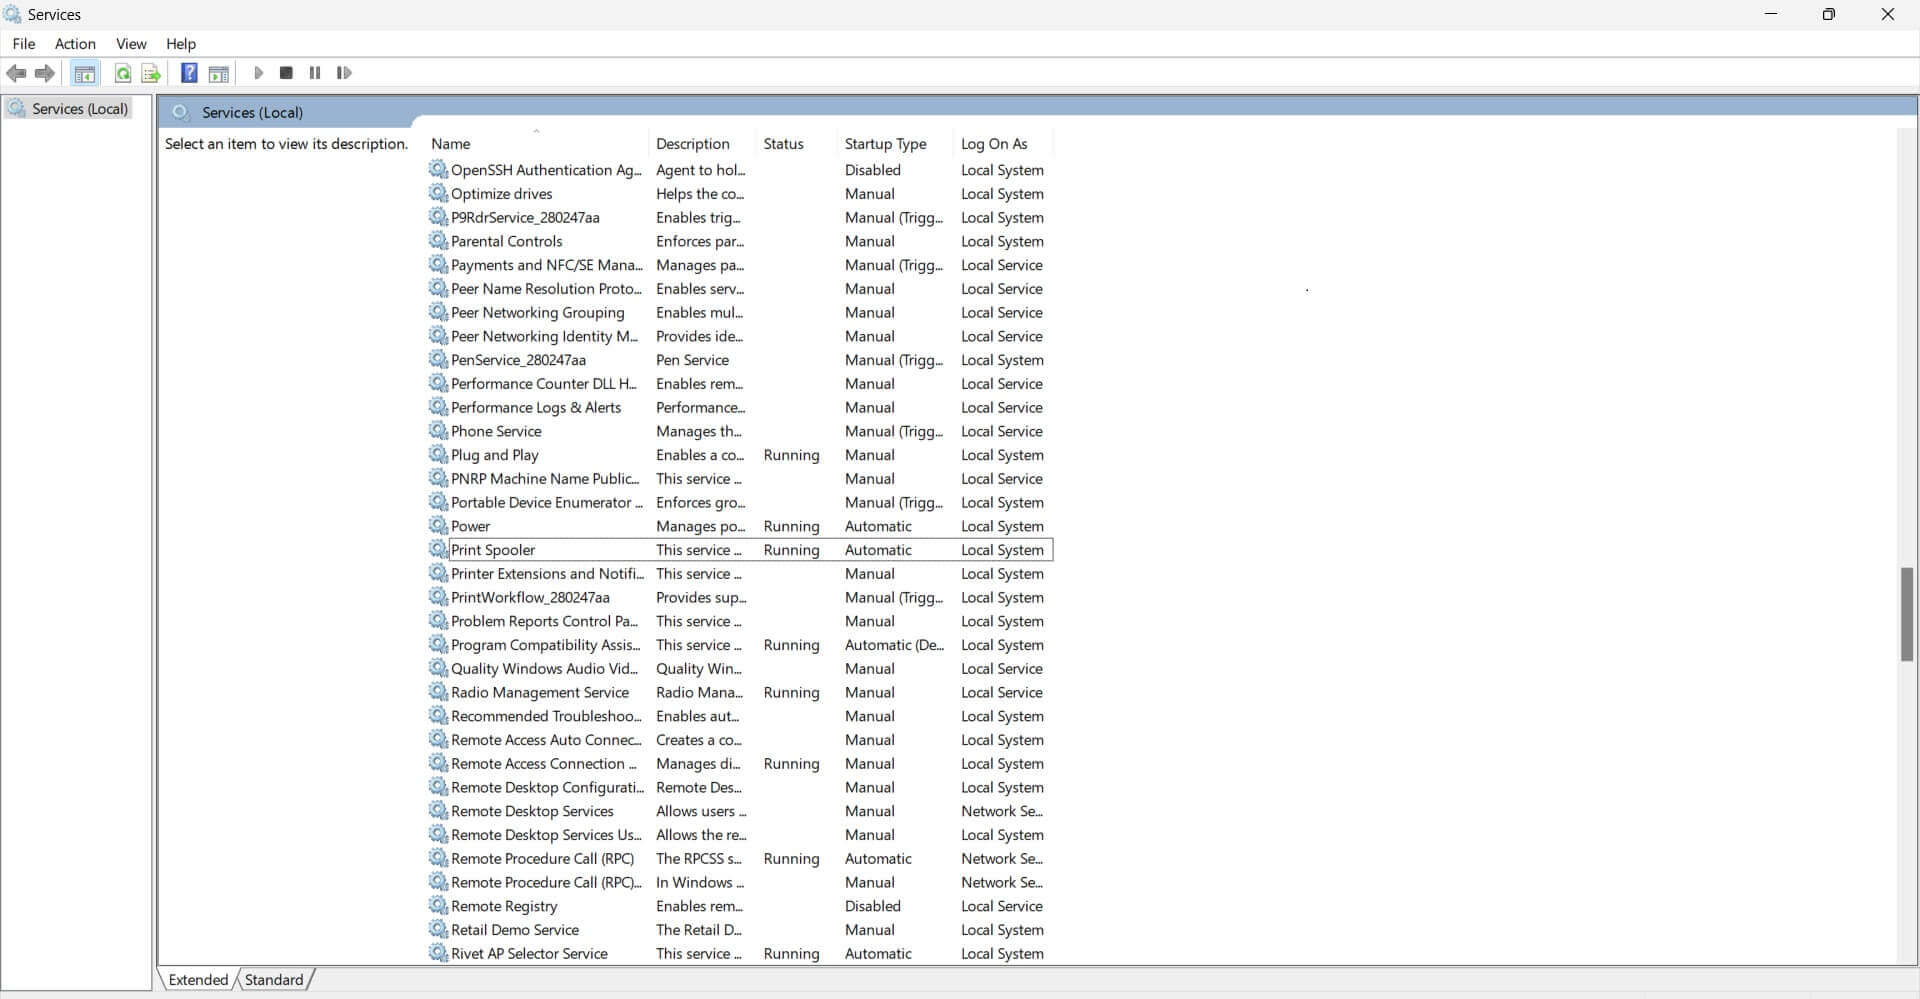This screenshot has width=1920, height=999.
Task: Export the services list to a file
Action: point(150,73)
